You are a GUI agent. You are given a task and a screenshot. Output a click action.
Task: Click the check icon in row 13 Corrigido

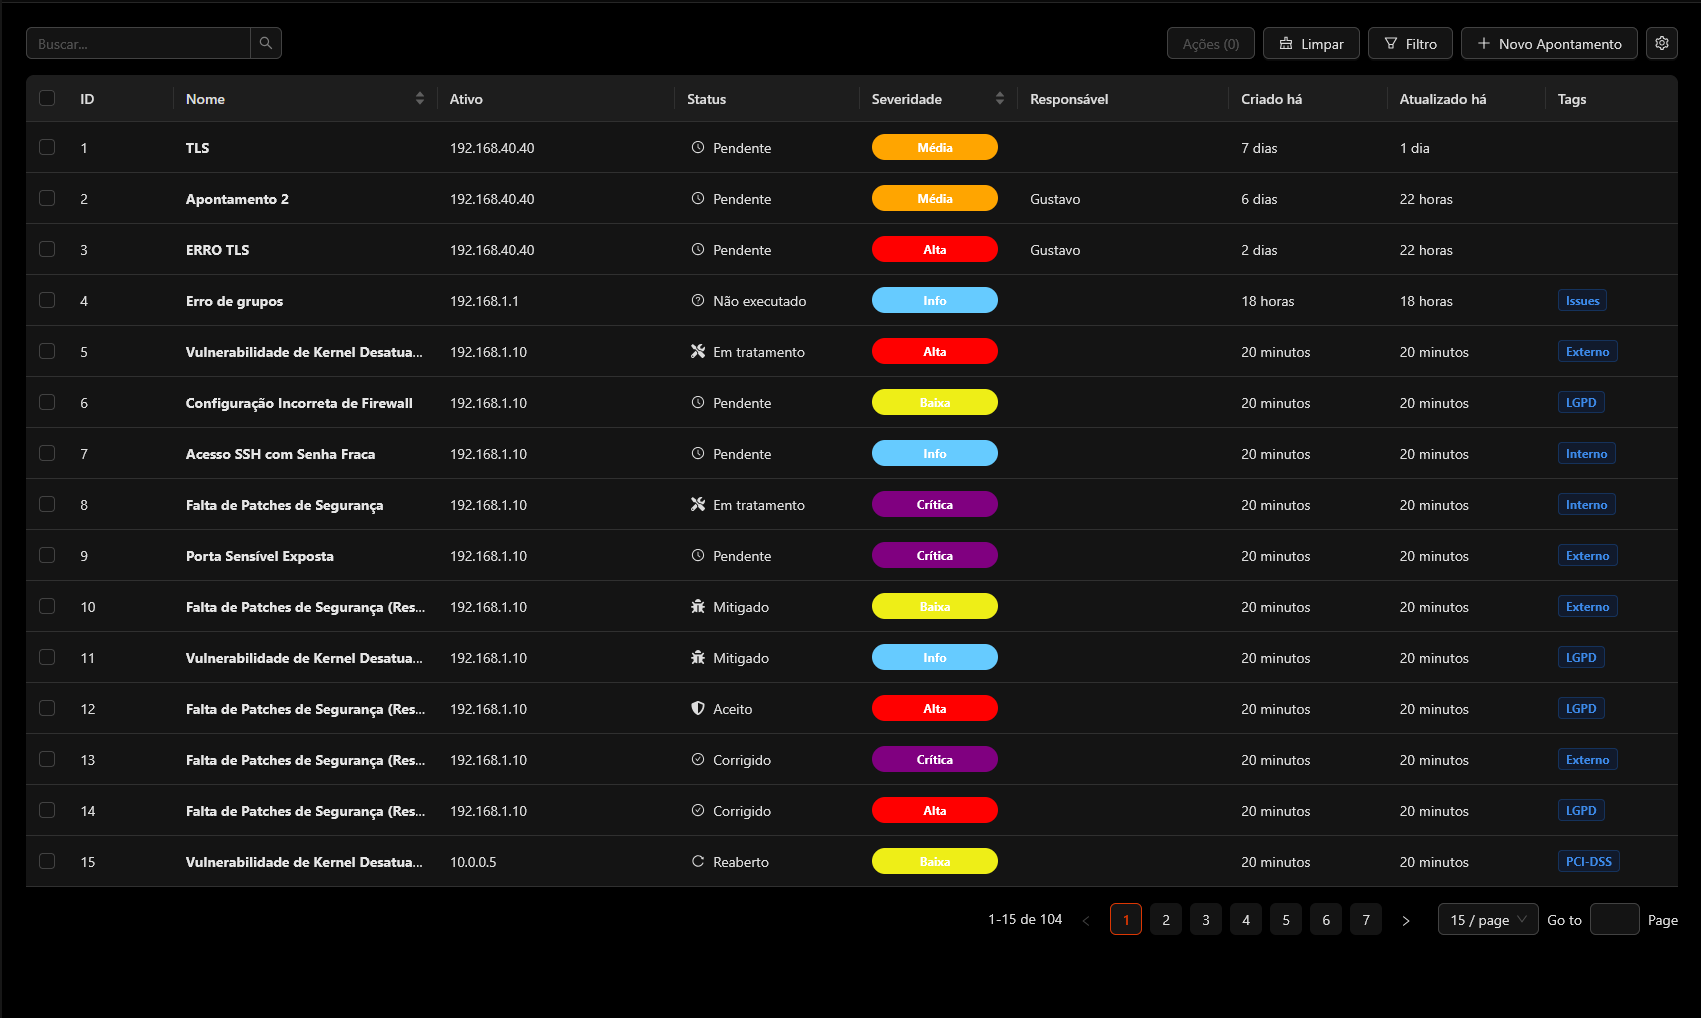(698, 759)
